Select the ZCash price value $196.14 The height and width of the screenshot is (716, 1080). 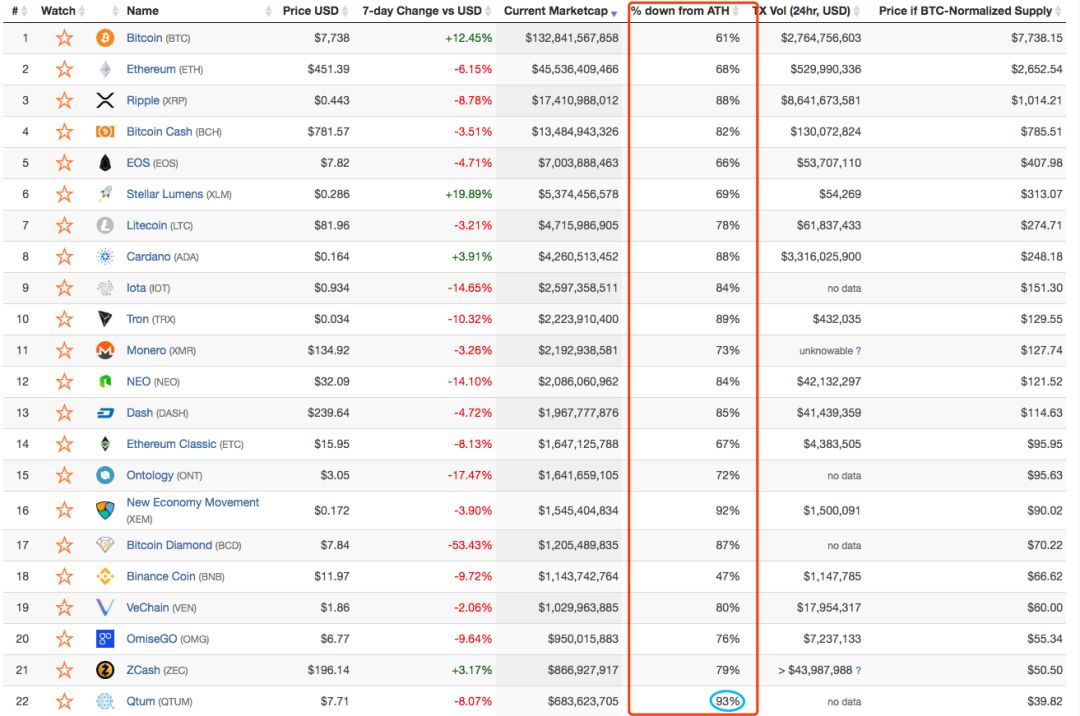coord(329,670)
